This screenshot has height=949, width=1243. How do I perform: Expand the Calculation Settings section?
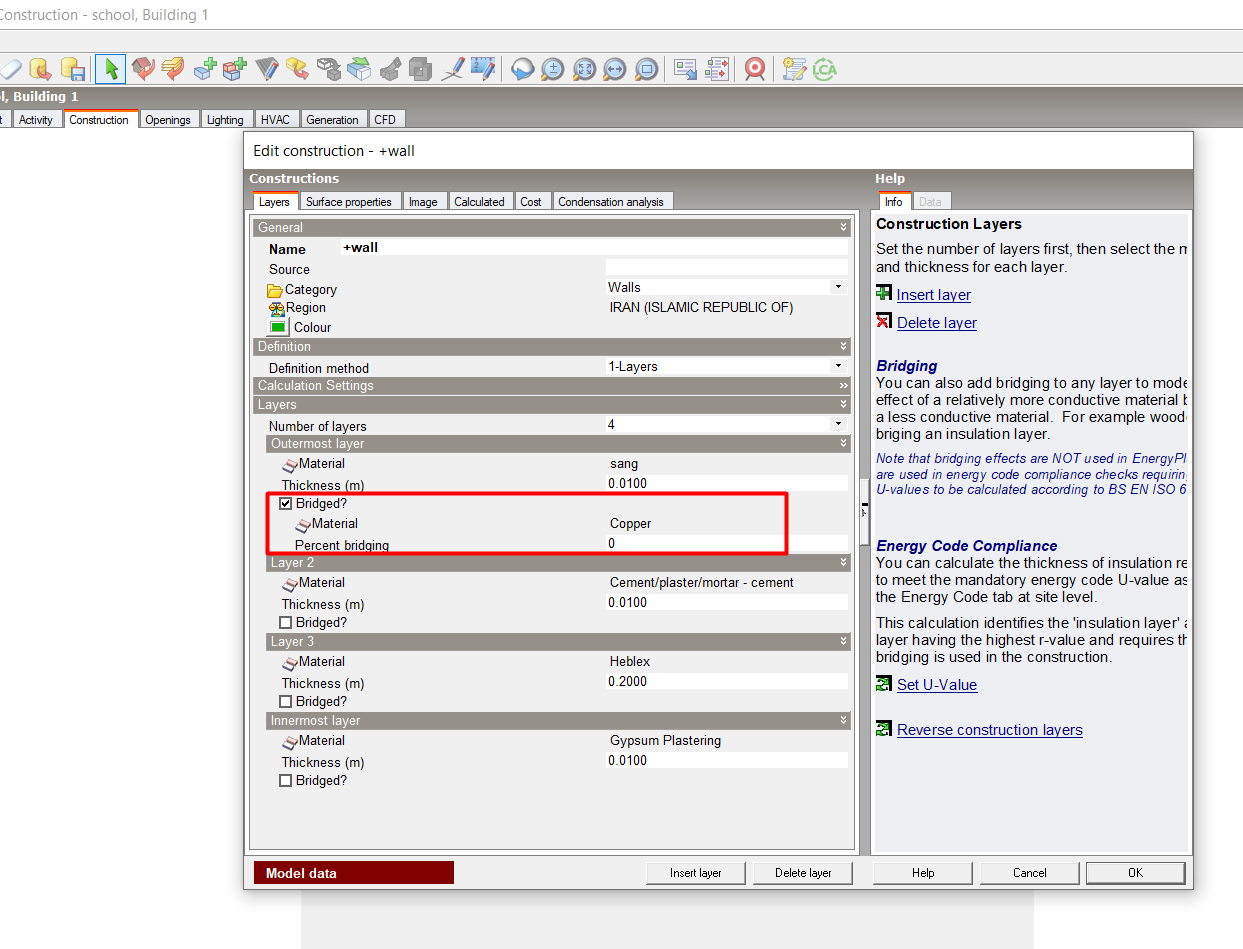pos(843,386)
